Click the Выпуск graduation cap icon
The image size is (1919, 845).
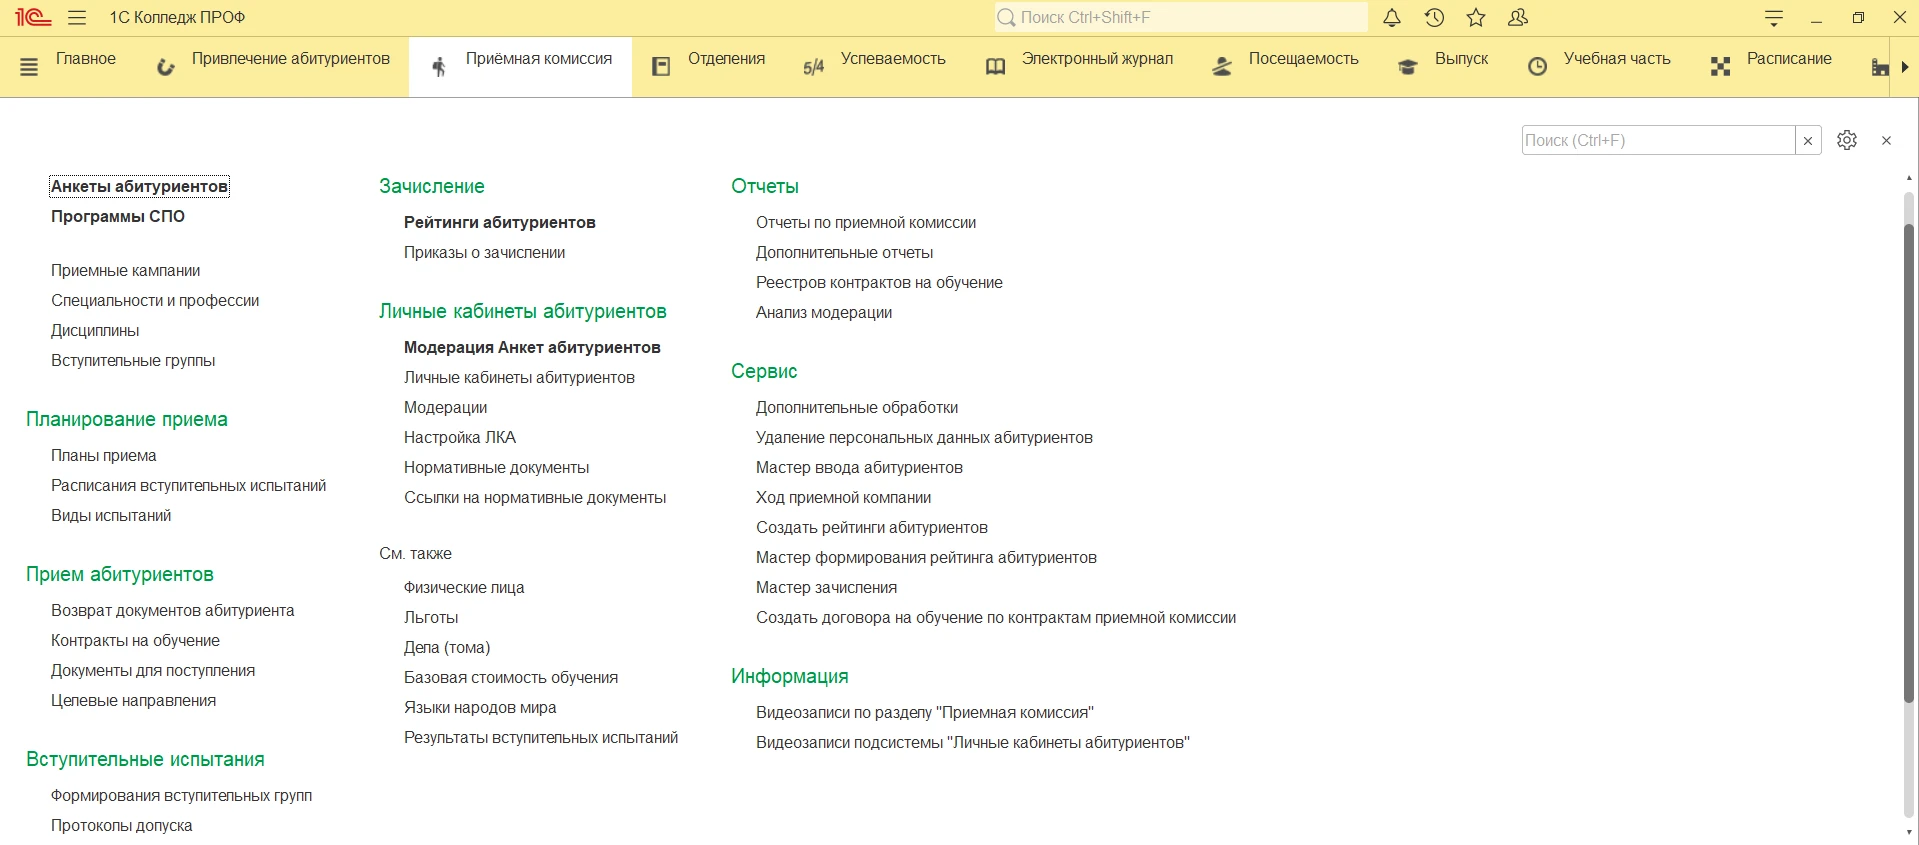(1408, 67)
